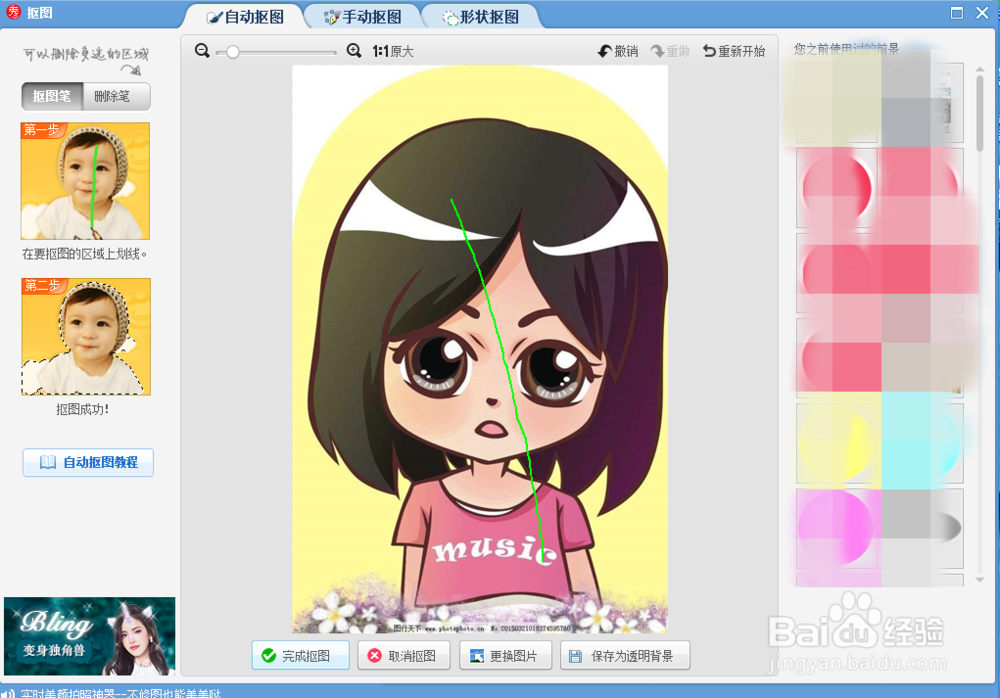Image resolution: width=1000 pixels, height=698 pixels.
Task: Click the background list scrollbar down arrow
Action: coord(980,579)
